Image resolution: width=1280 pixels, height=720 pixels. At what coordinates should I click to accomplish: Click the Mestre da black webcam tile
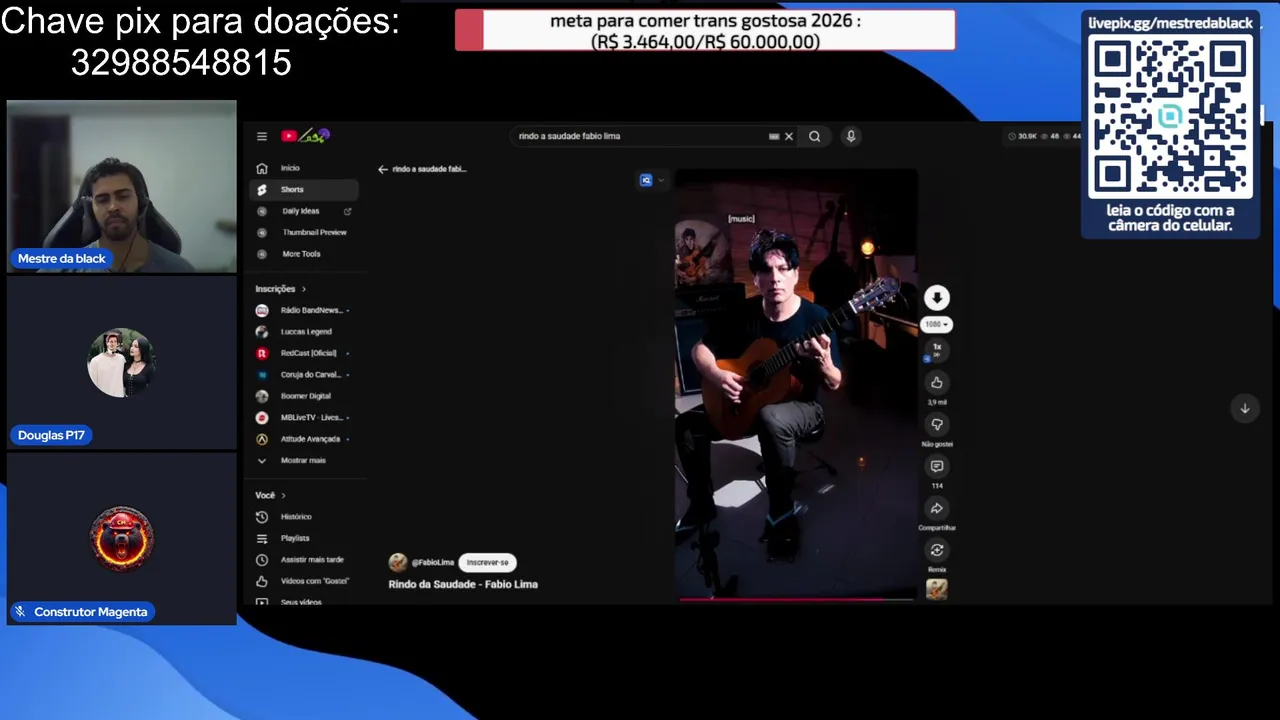(122, 186)
